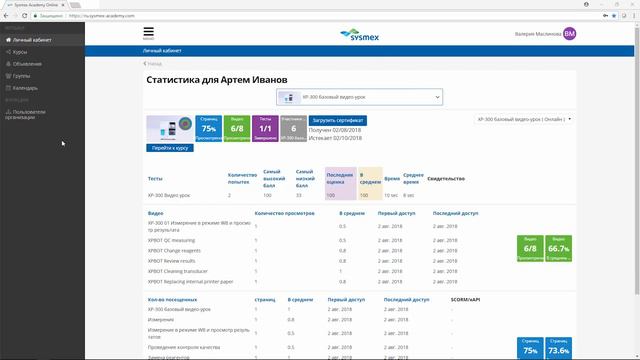Click the Перейти к курсу button
Screen dimensions: 640x360
(170, 148)
